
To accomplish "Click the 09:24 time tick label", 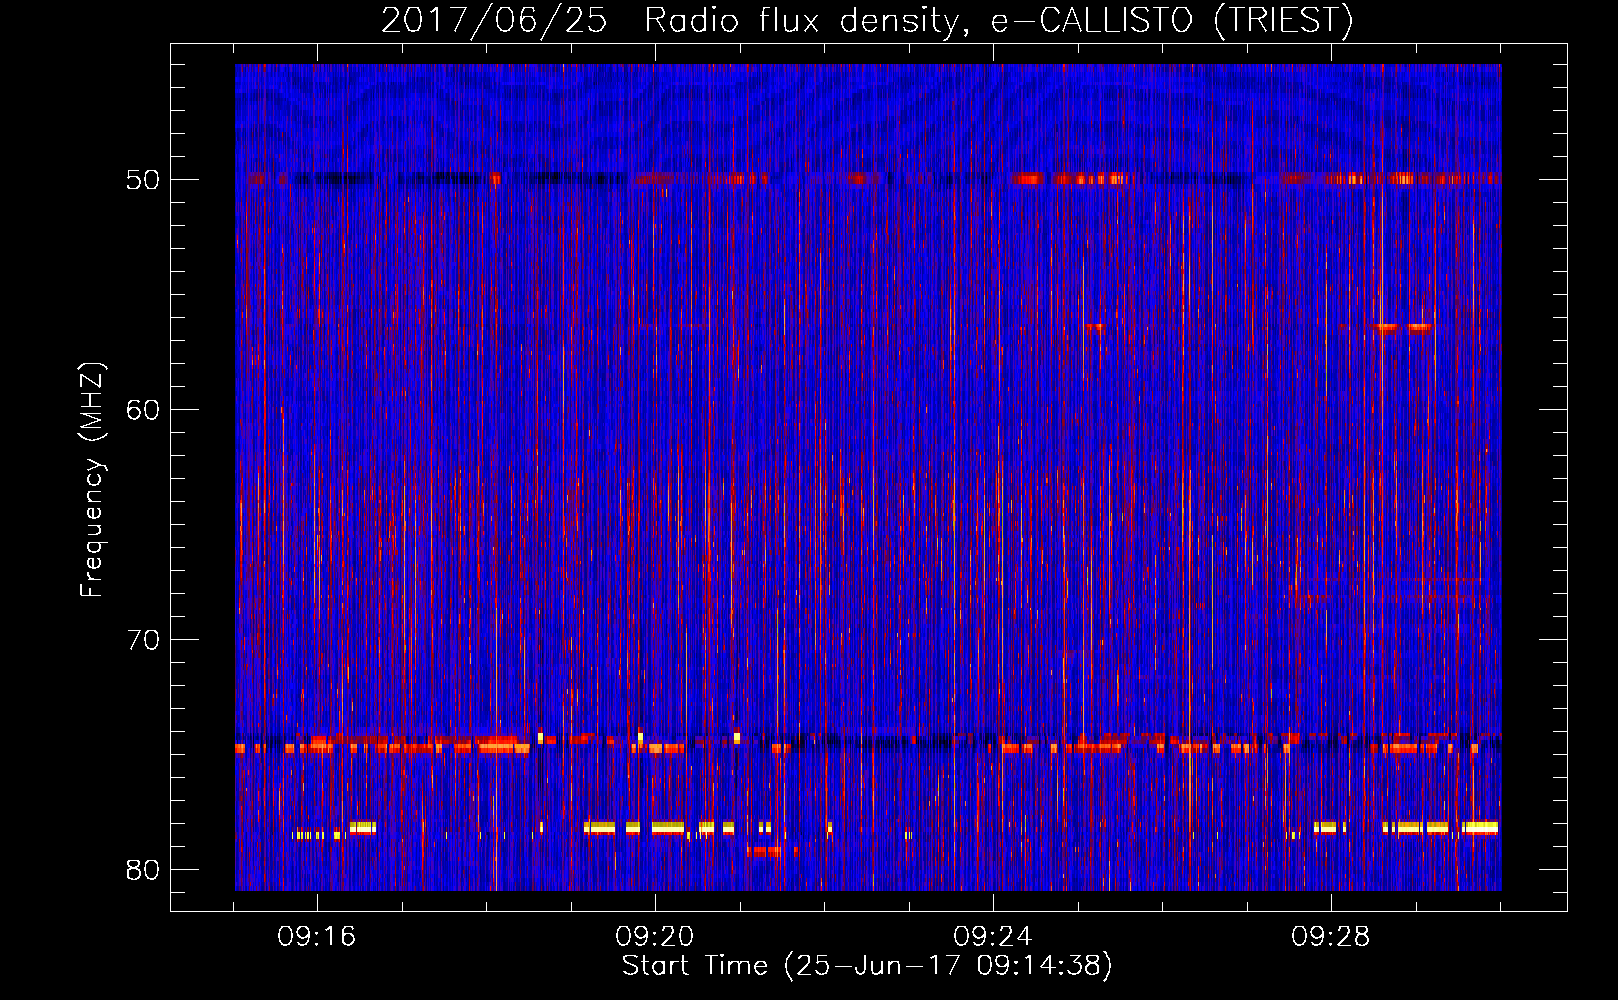I will coord(993,937).
